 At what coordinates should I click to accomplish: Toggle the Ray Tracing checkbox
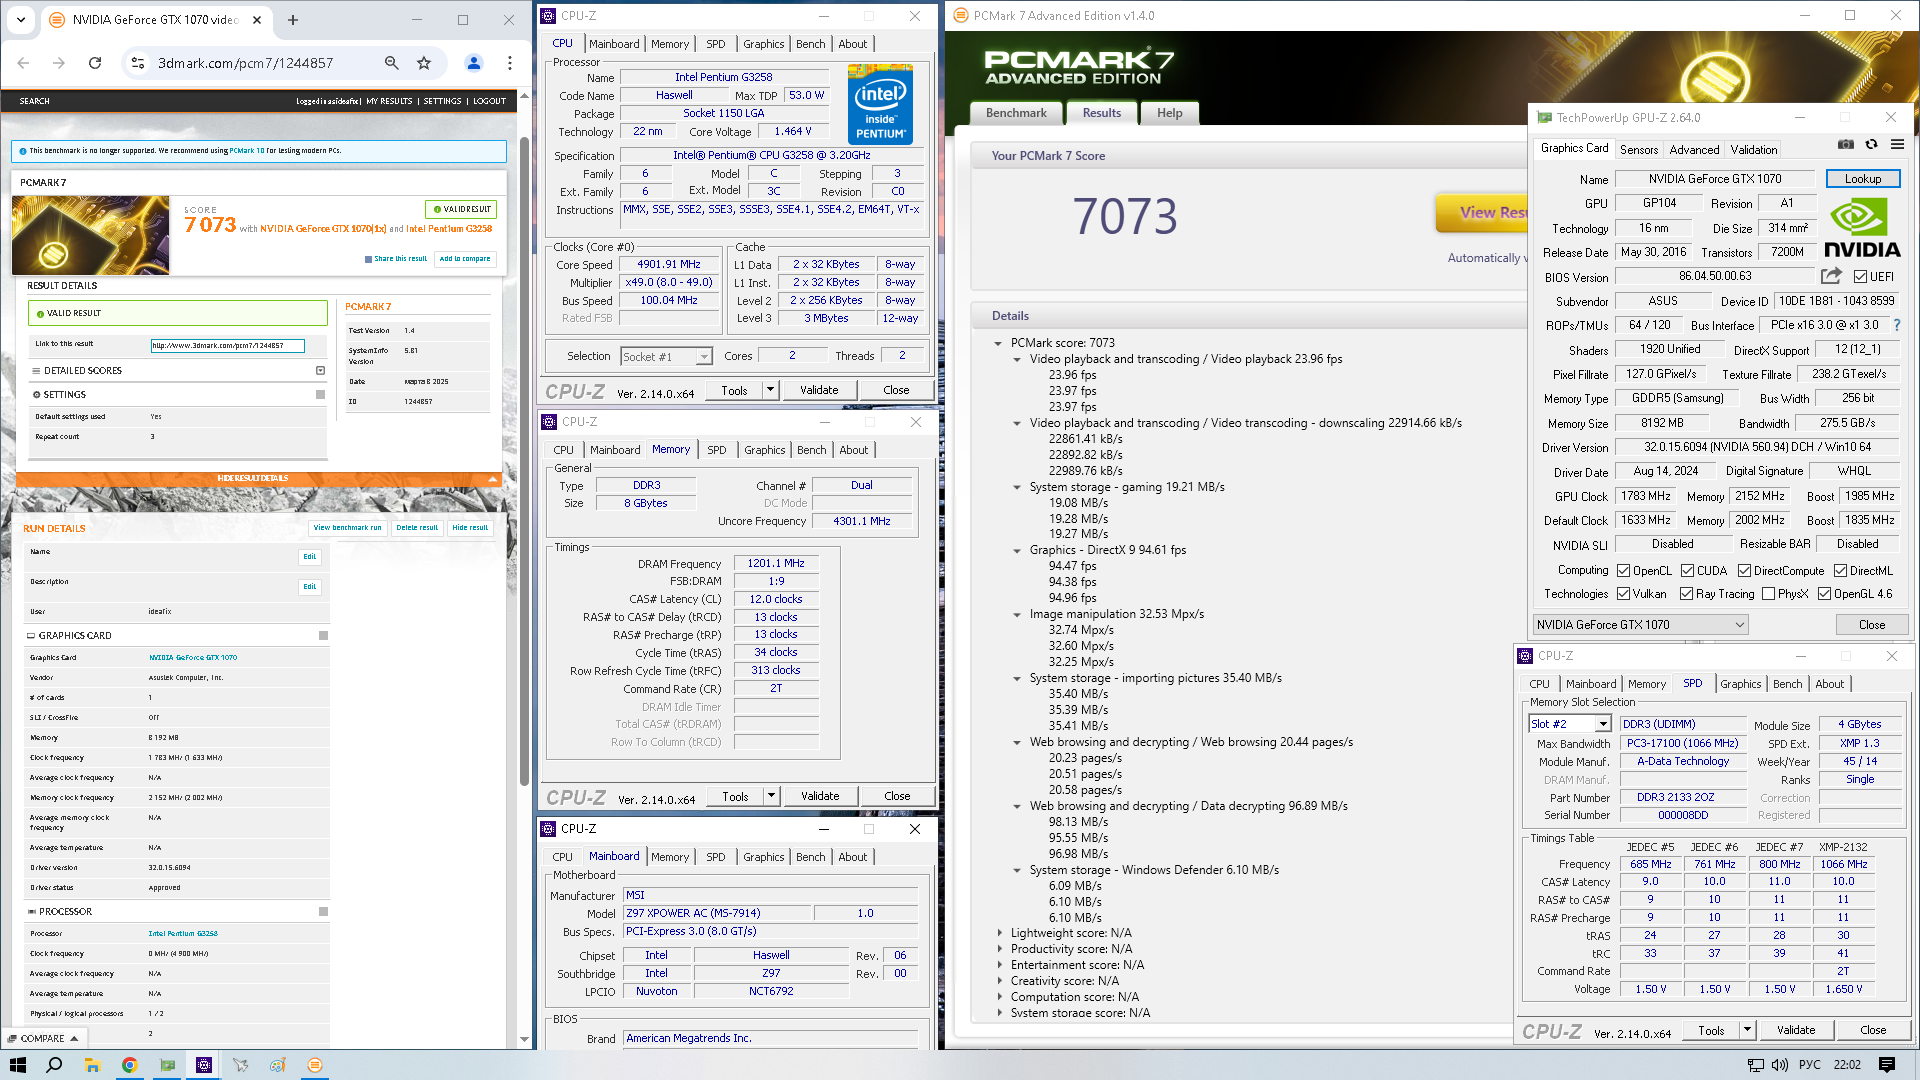tap(1687, 594)
